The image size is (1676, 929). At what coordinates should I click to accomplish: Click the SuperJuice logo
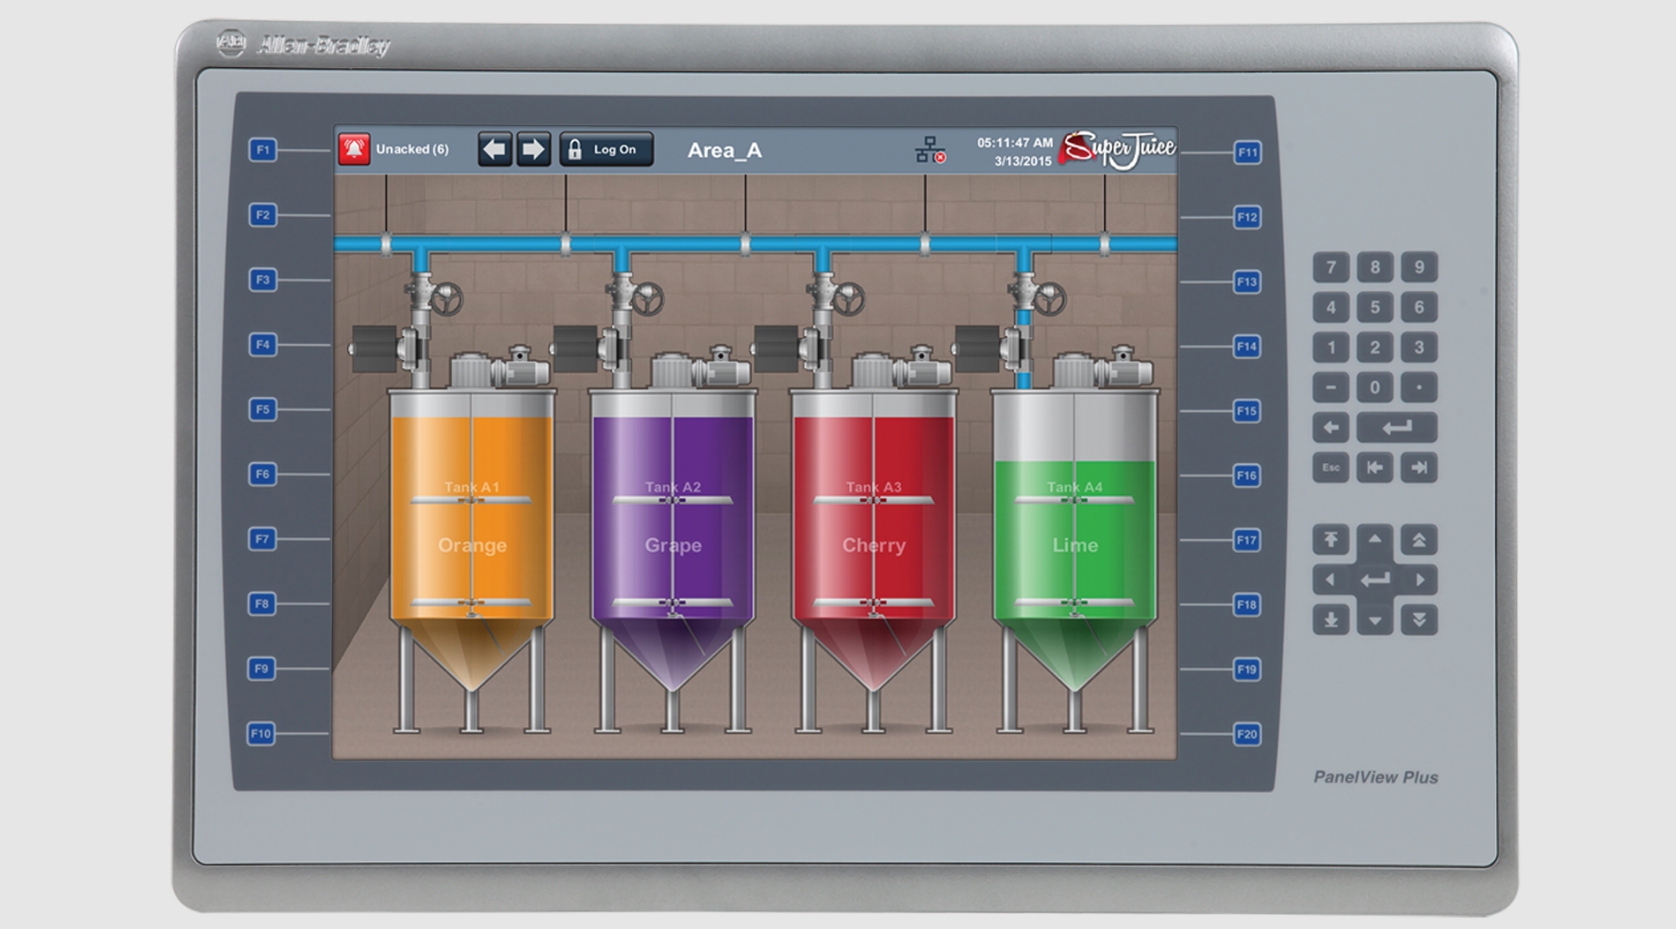pyautogui.click(x=1118, y=150)
